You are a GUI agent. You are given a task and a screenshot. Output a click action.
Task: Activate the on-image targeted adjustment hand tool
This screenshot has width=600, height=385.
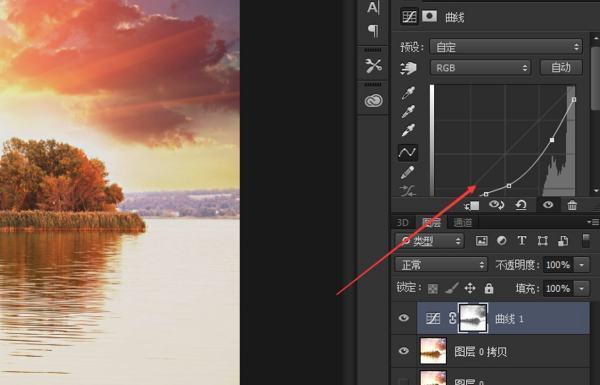click(x=408, y=68)
